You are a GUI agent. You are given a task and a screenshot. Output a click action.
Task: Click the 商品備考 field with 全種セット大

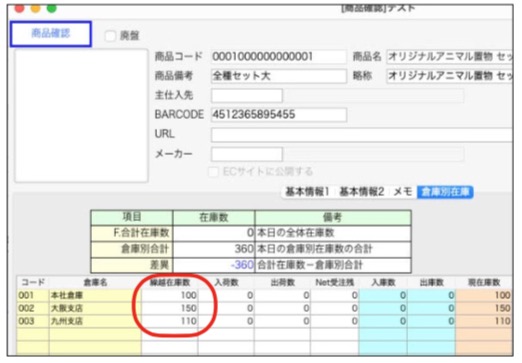click(x=279, y=76)
